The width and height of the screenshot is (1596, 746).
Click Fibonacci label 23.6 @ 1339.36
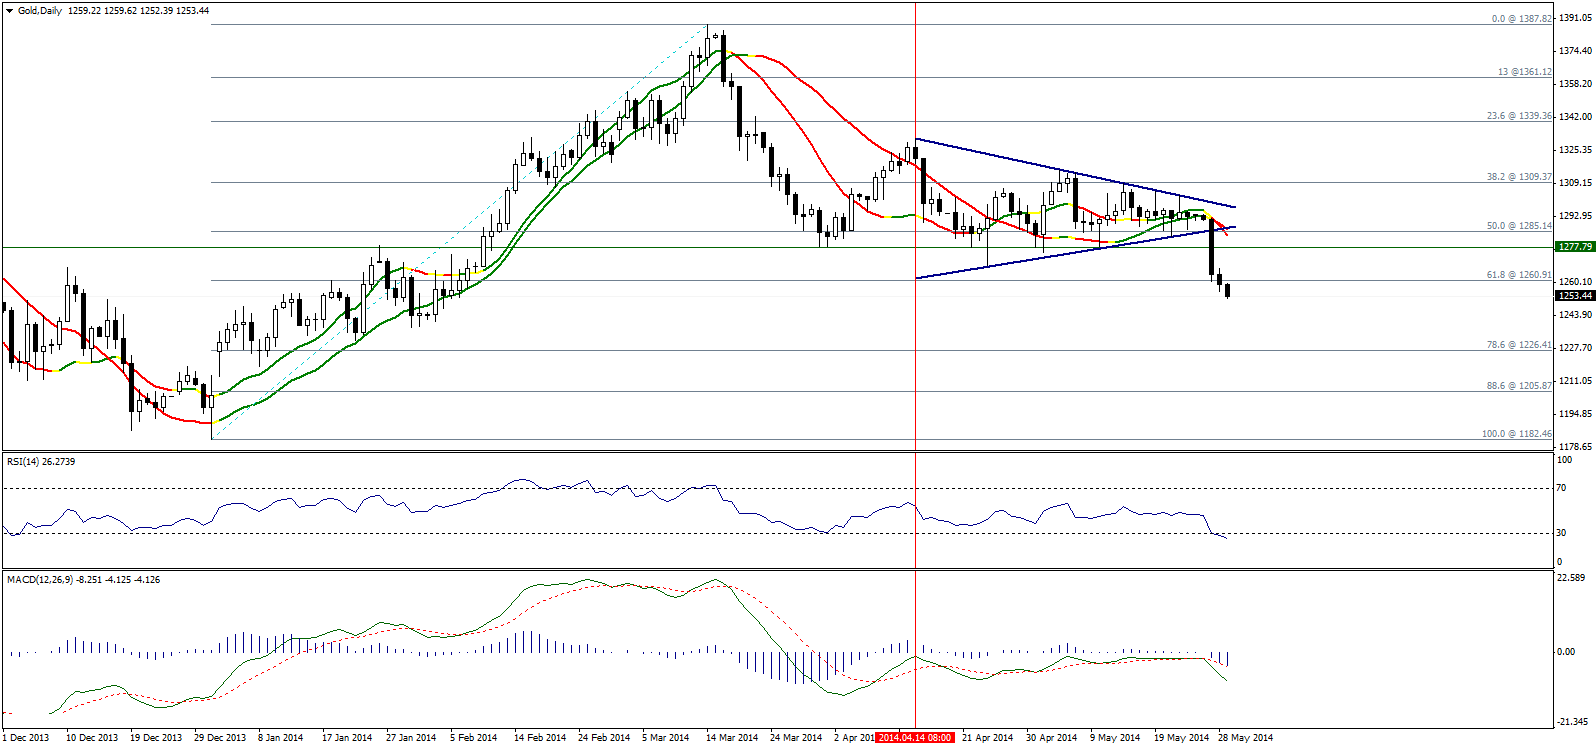(1519, 116)
